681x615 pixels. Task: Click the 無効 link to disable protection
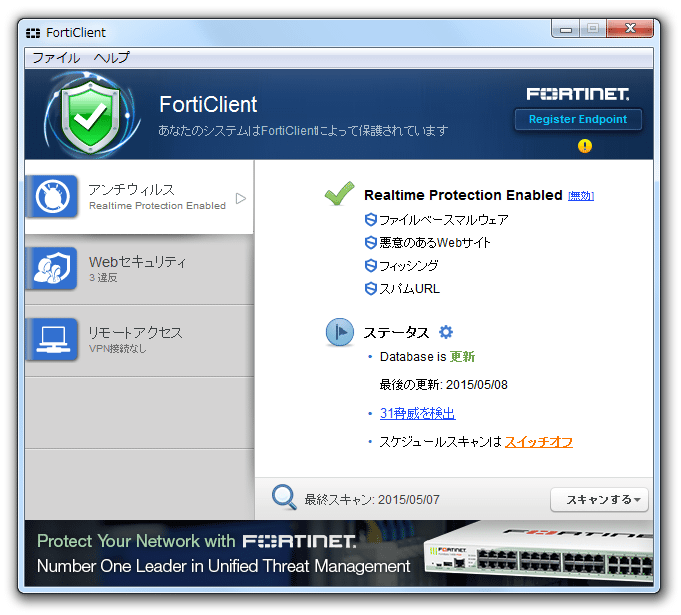581,196
